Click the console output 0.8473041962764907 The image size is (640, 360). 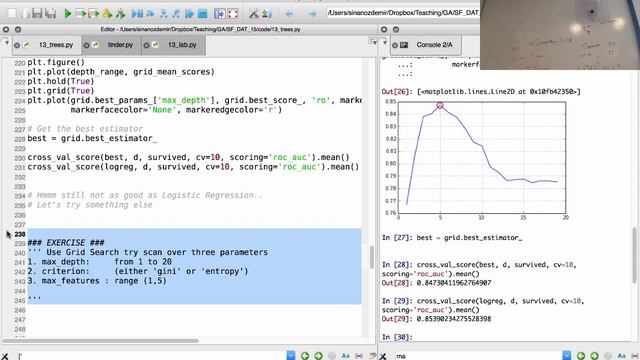(454, 283)
